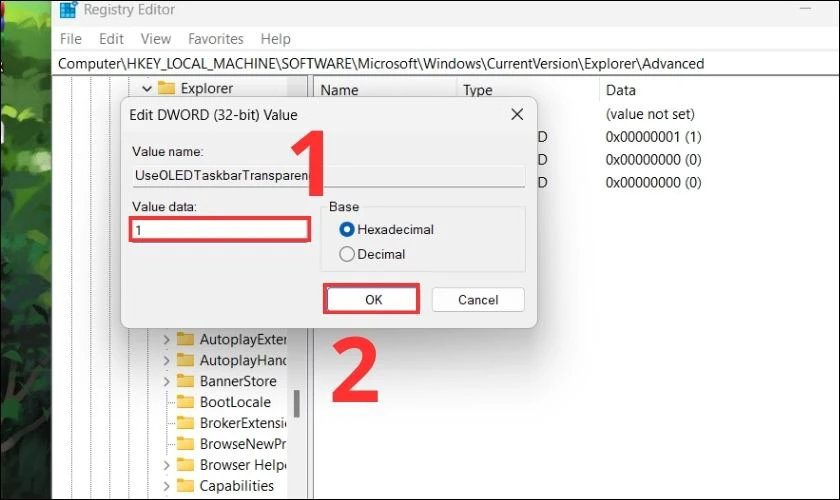Screen dimensions: 840x500
Task: Select the BootLocale tree key
Action: (x=235, y=402)
